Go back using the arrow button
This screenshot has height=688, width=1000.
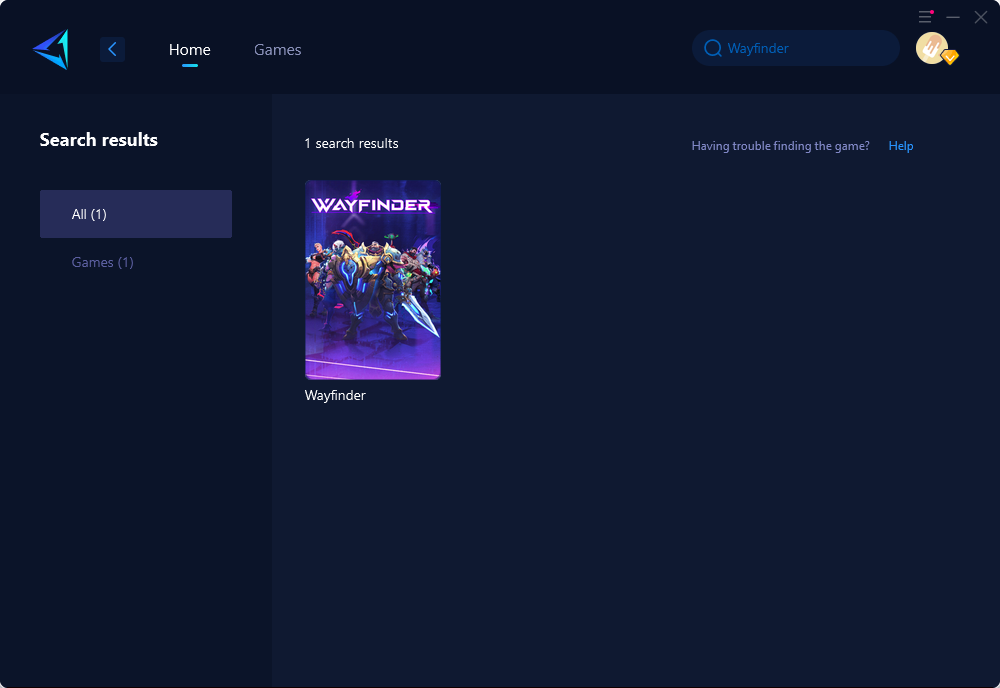point(112,49)
